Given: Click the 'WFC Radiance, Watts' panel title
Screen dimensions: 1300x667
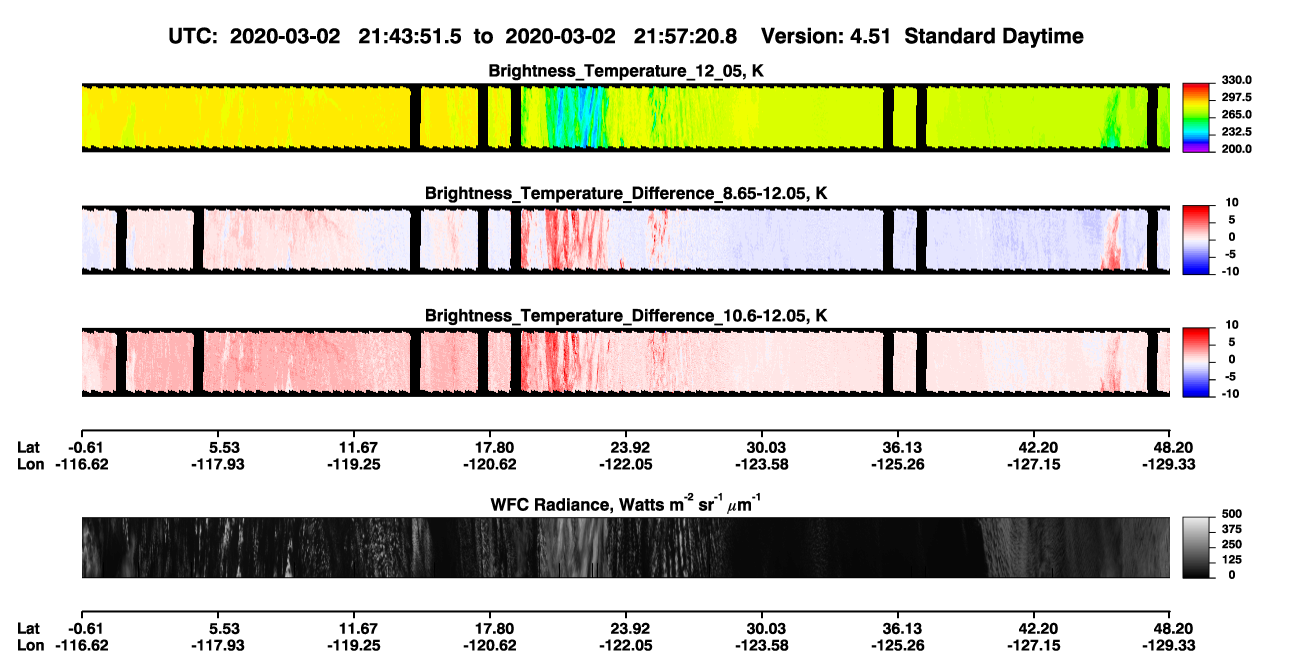Looking at the screenshot, I should pyautogui.click(x=626, y=504).
